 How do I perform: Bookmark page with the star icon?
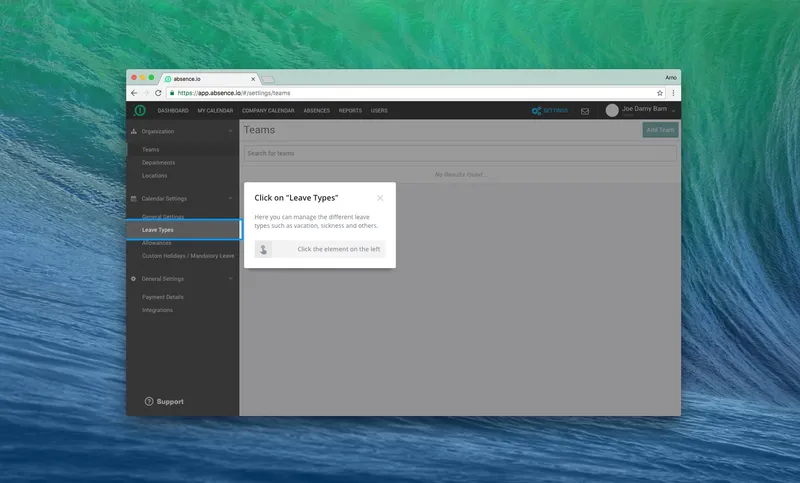pyautogui.click(x=660, y=93)
